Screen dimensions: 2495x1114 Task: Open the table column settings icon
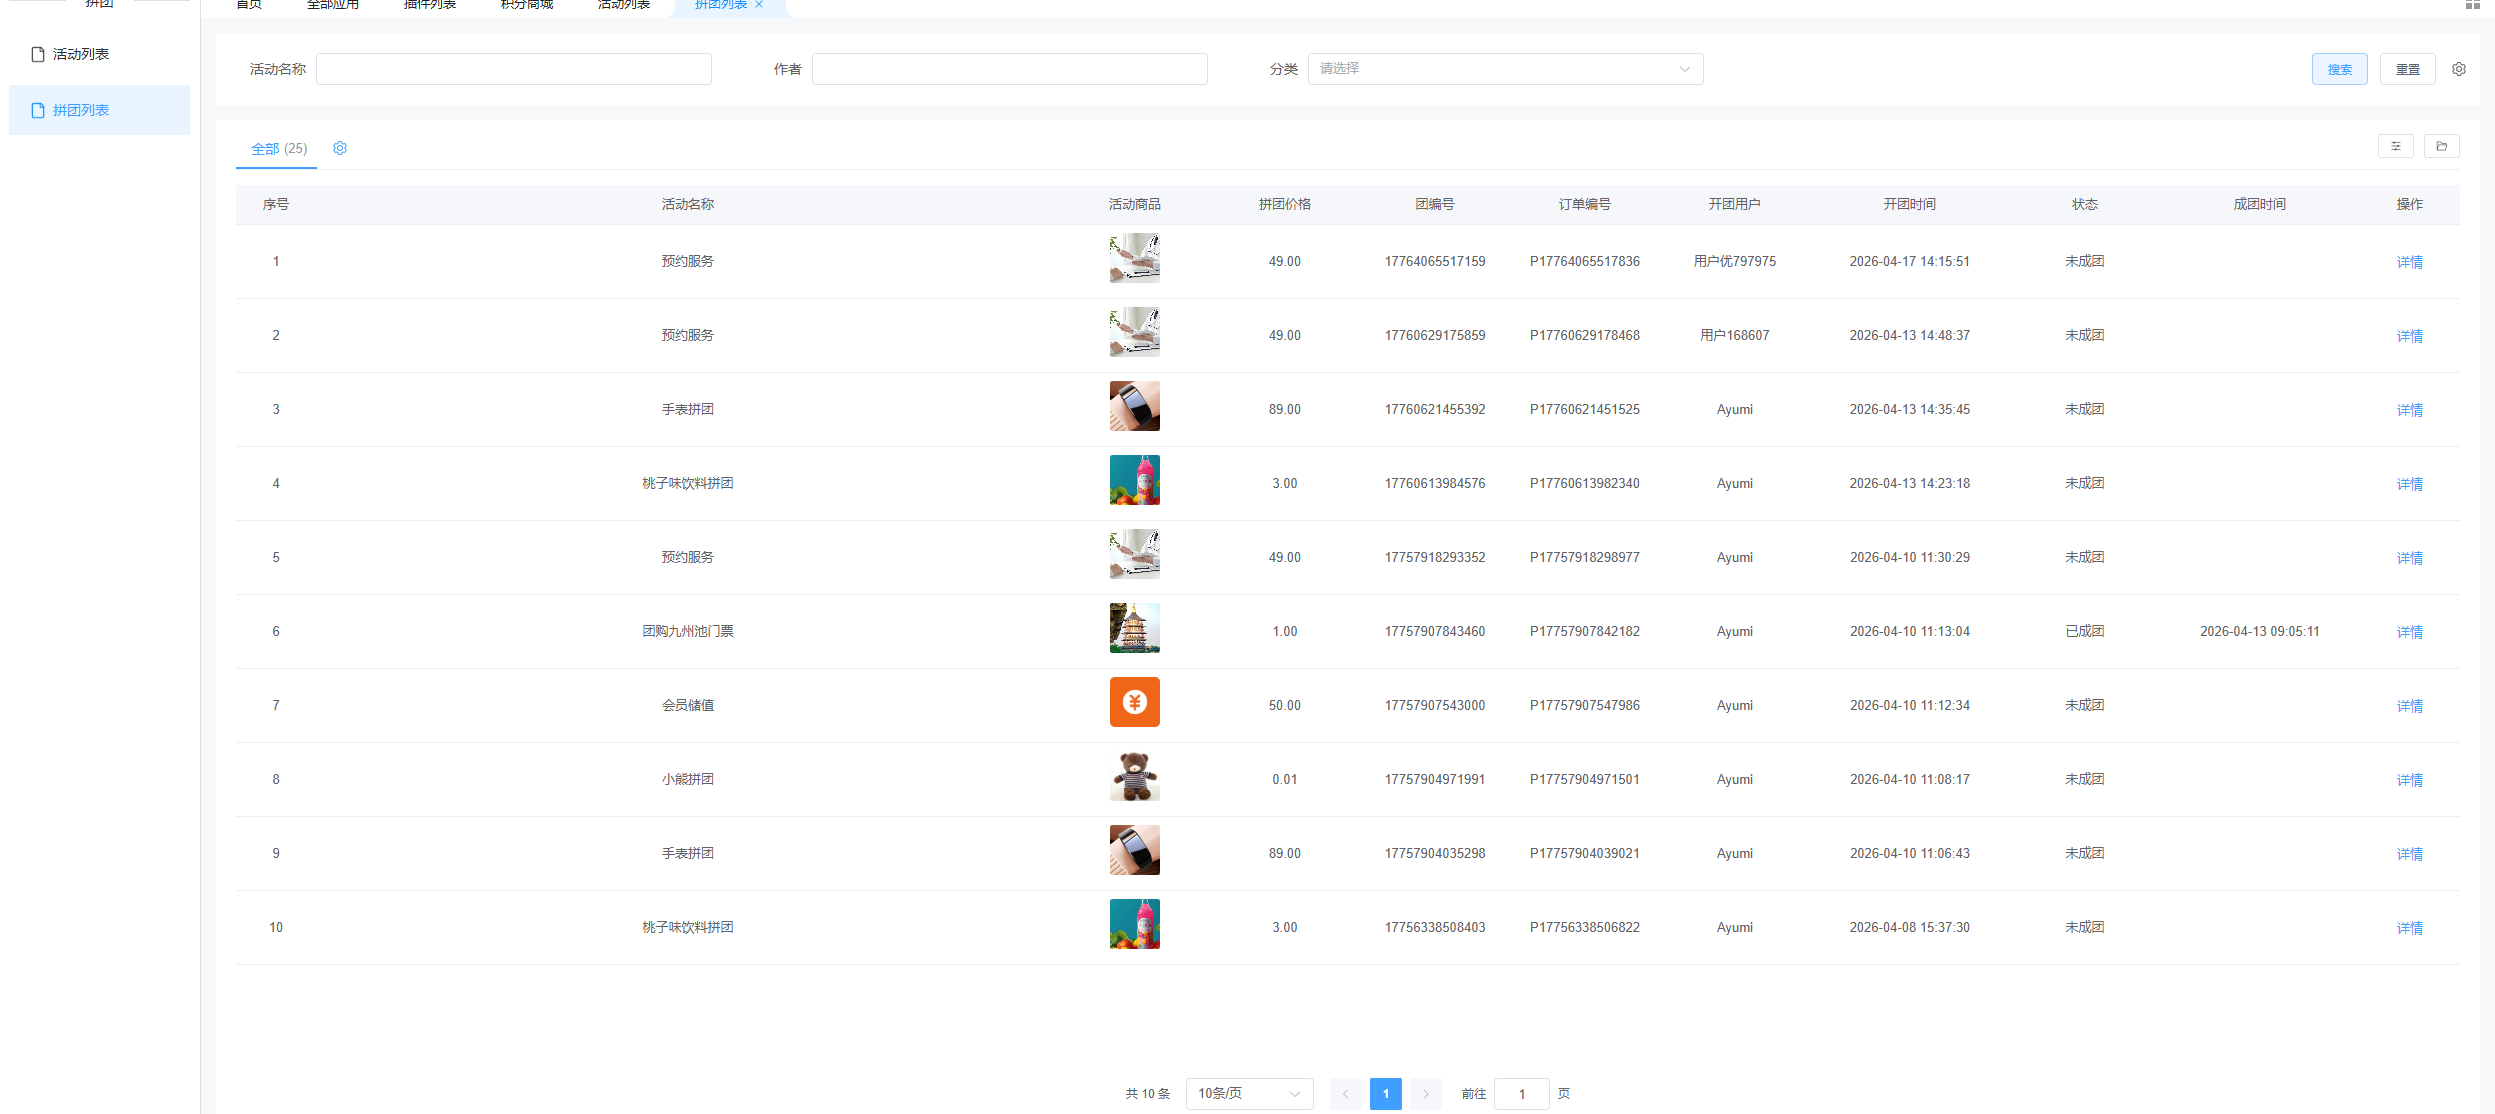2396,146
